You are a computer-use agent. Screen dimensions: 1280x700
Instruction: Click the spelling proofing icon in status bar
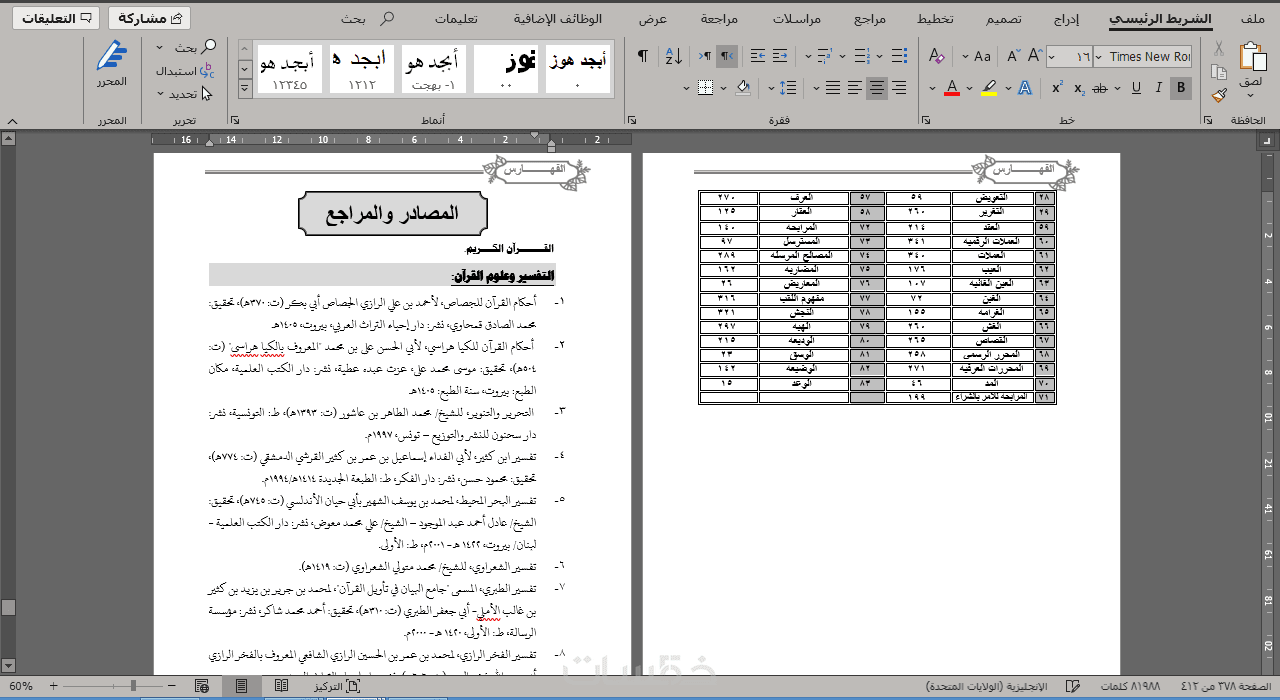tap(1073, 686)
